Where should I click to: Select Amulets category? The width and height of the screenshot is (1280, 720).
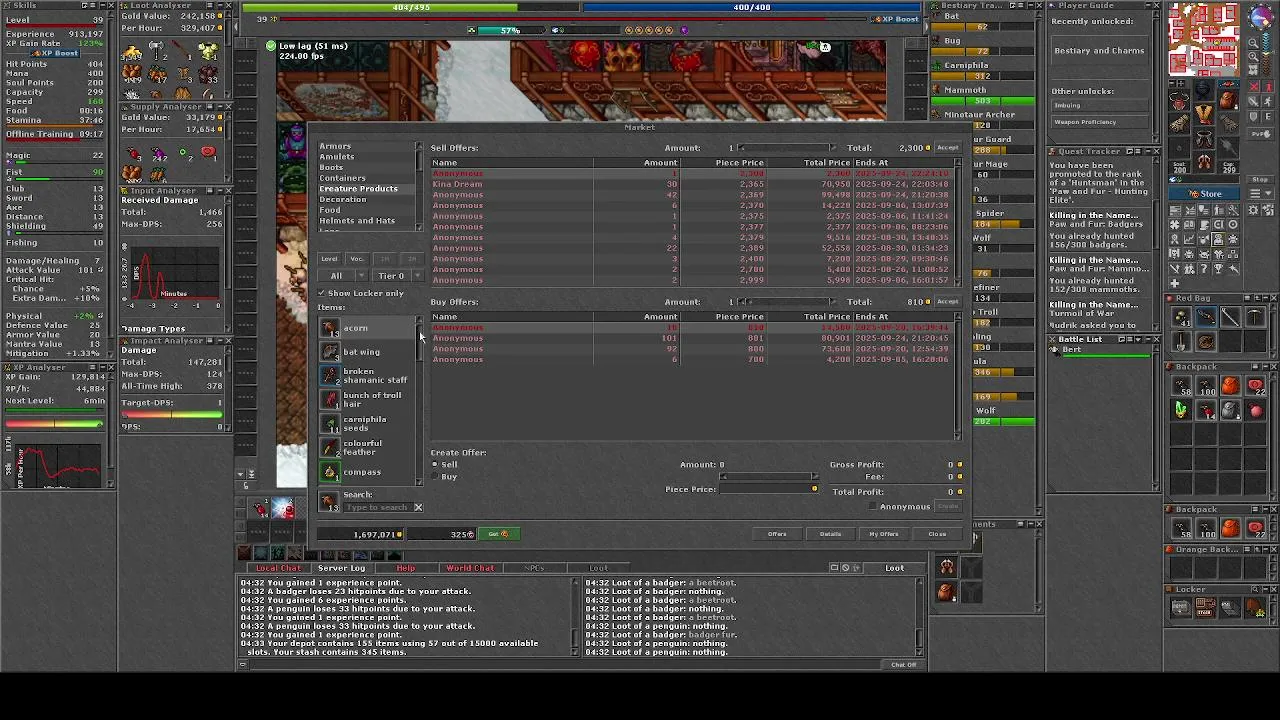pyautogui.click(x=336, y=157)
